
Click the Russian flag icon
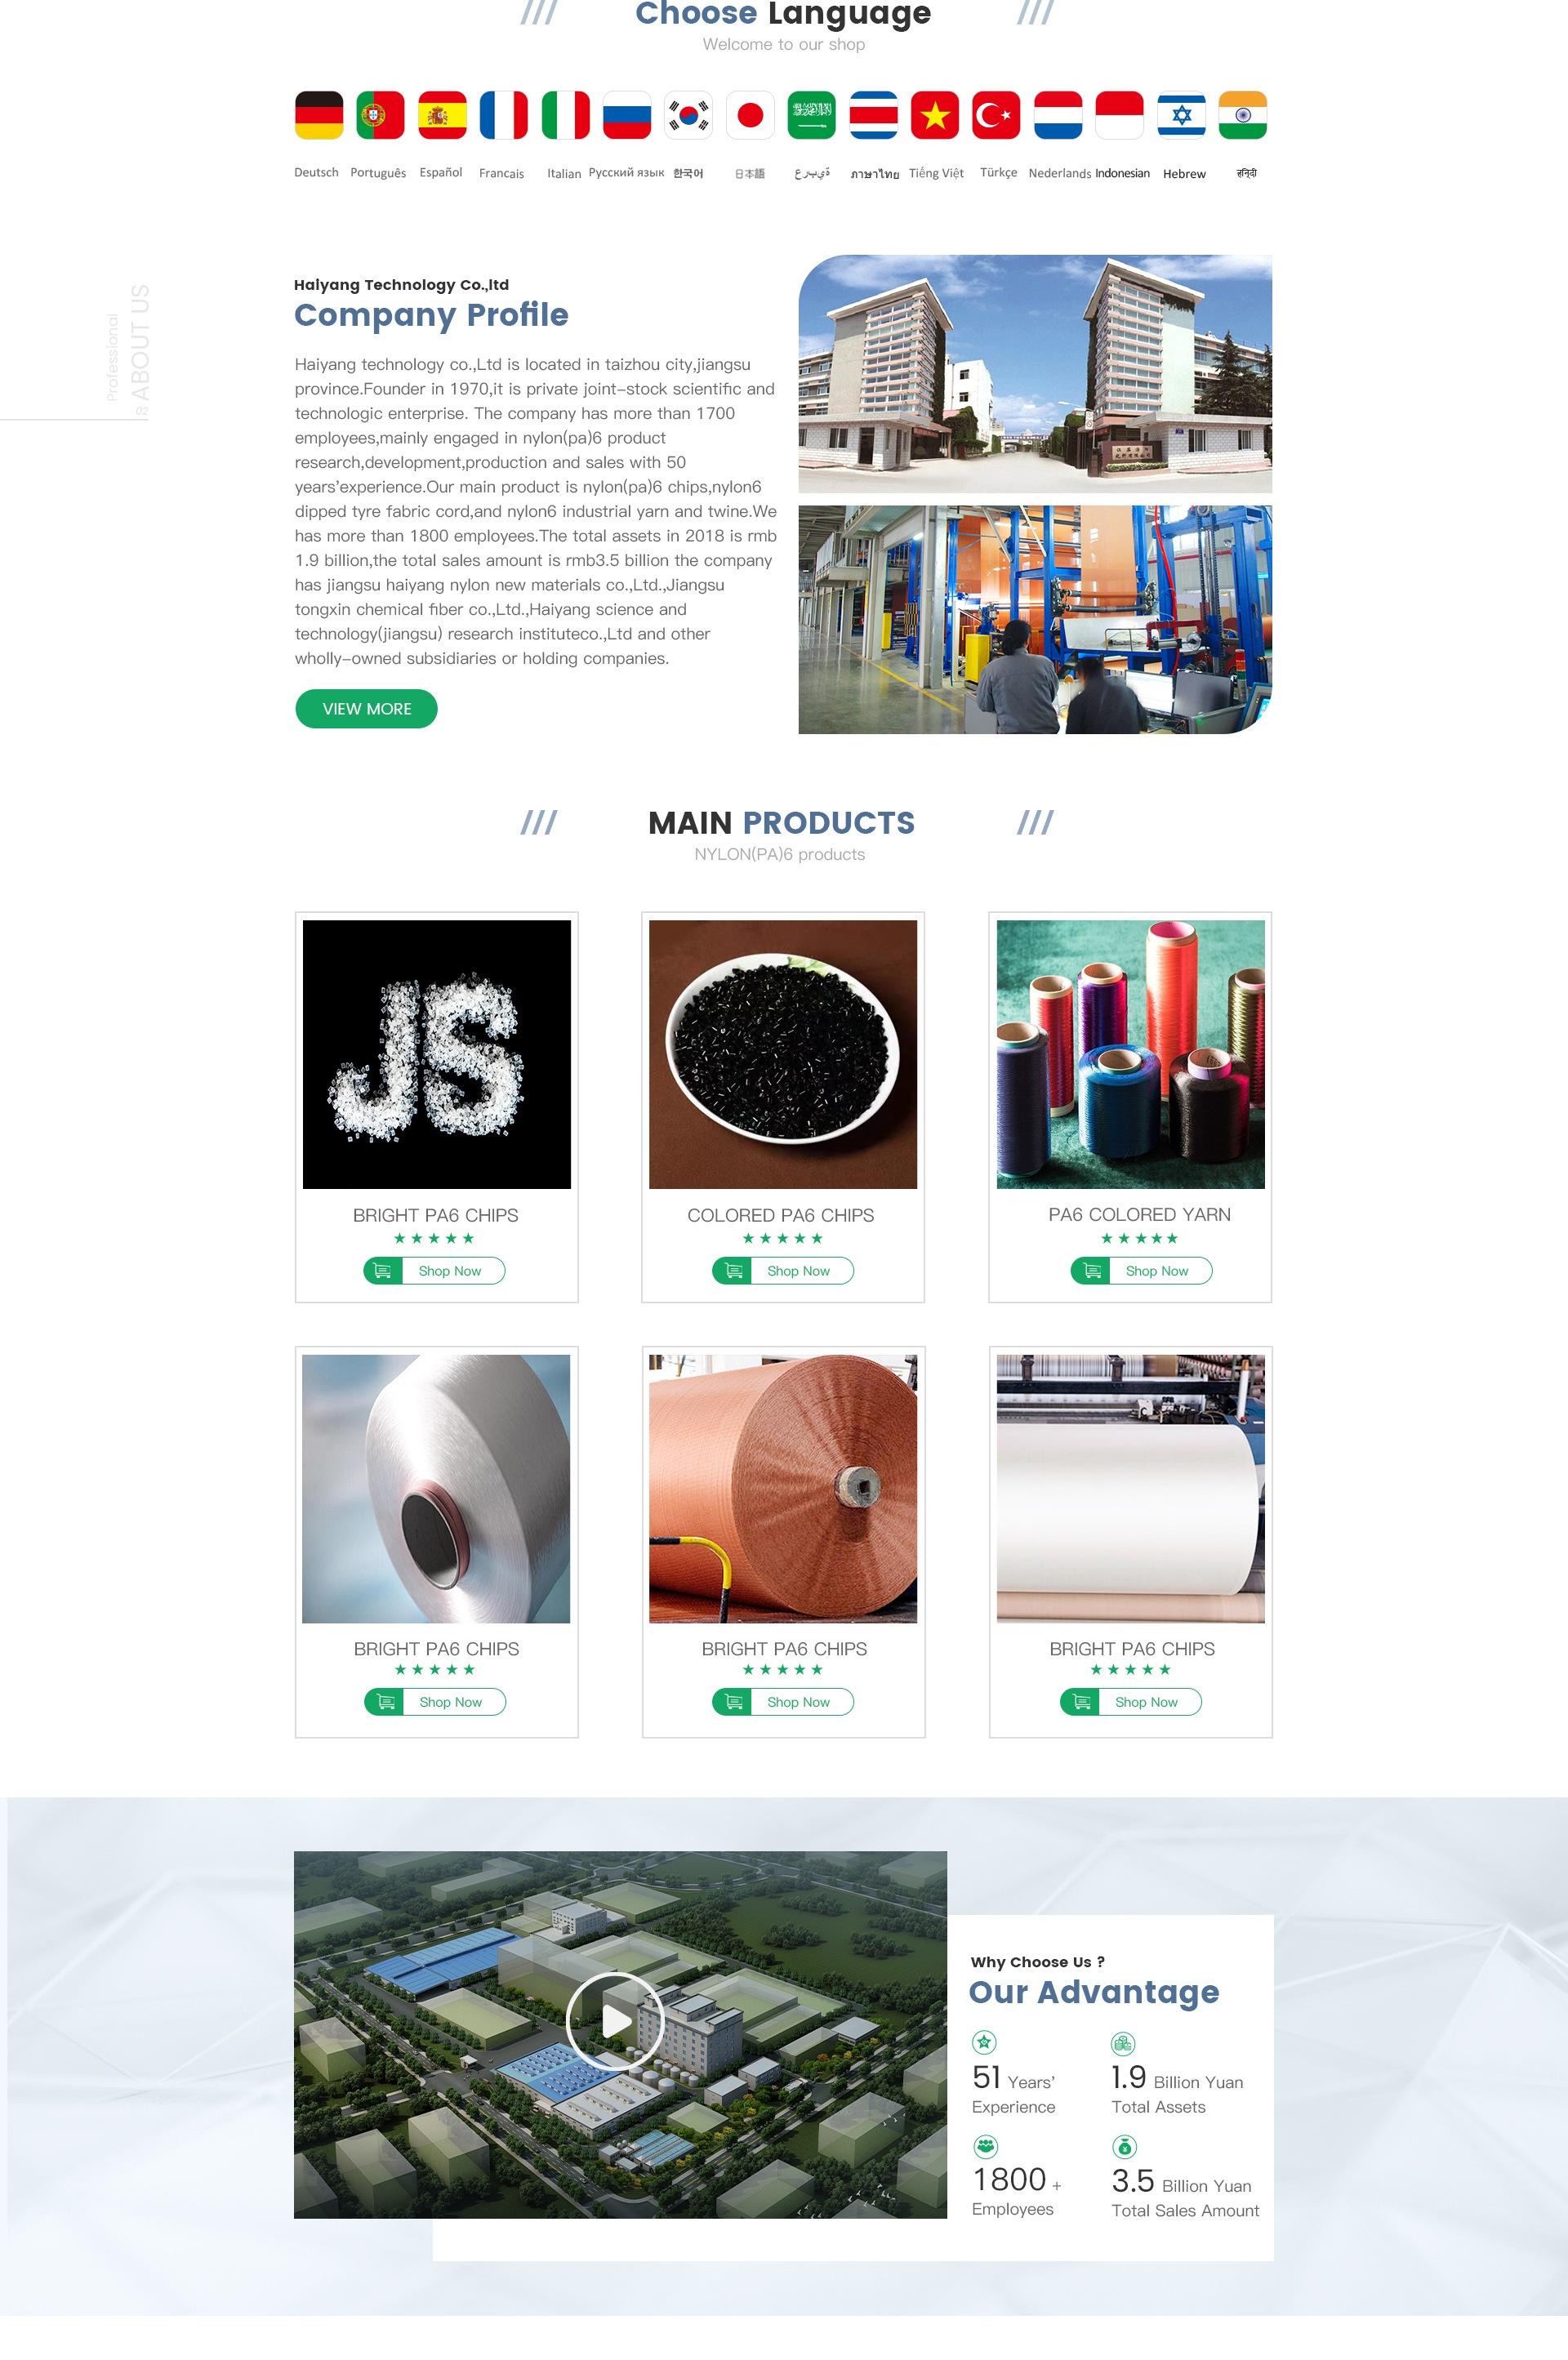627,115
